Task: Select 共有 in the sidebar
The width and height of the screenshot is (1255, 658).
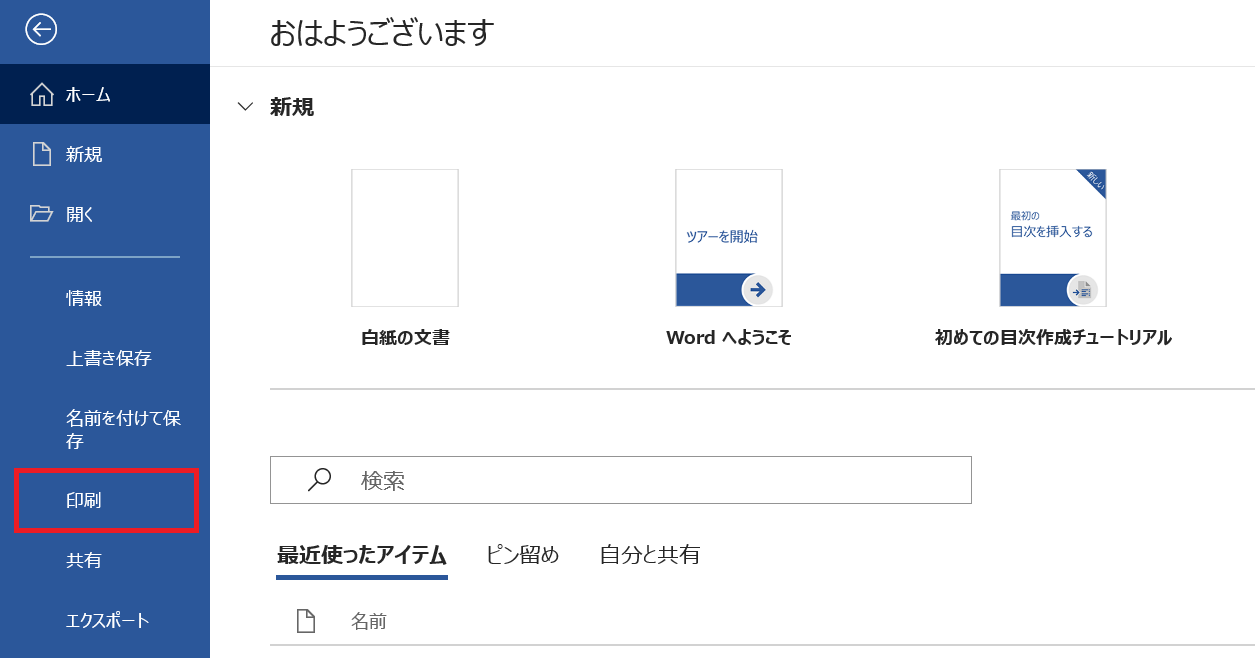Action: pyautogui.click(x=84, y=561)
